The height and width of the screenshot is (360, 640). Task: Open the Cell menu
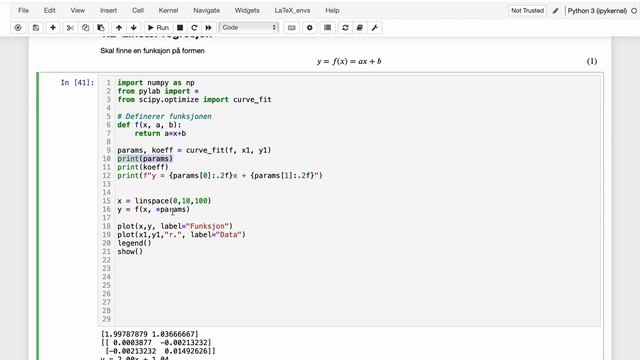pyautogui.click(x=138, y=10)
